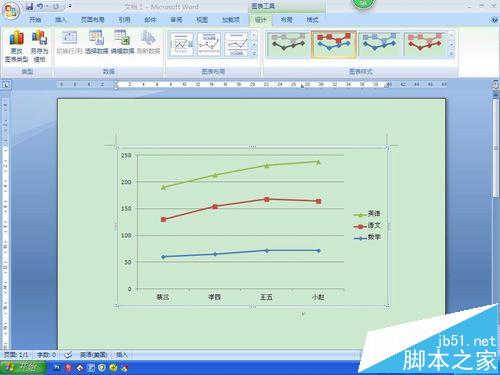Save the document from quick access toolbar
This screenshot has width=500, height=375.
click(x=29, y=6)
